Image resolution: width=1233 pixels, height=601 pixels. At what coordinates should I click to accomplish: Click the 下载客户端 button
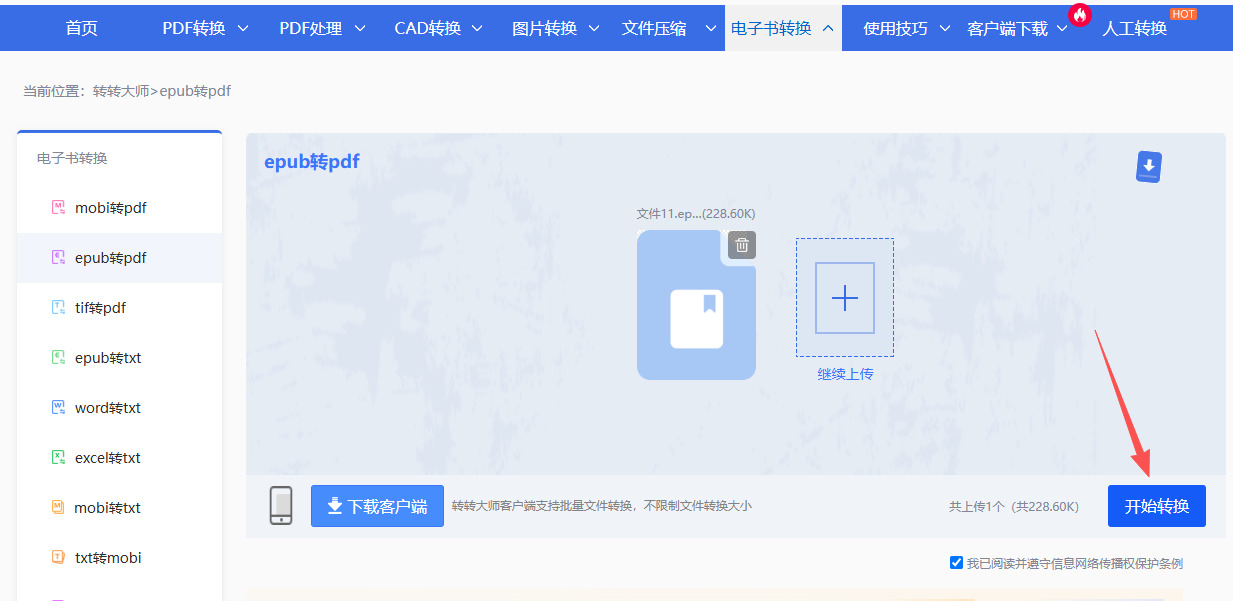377,506
